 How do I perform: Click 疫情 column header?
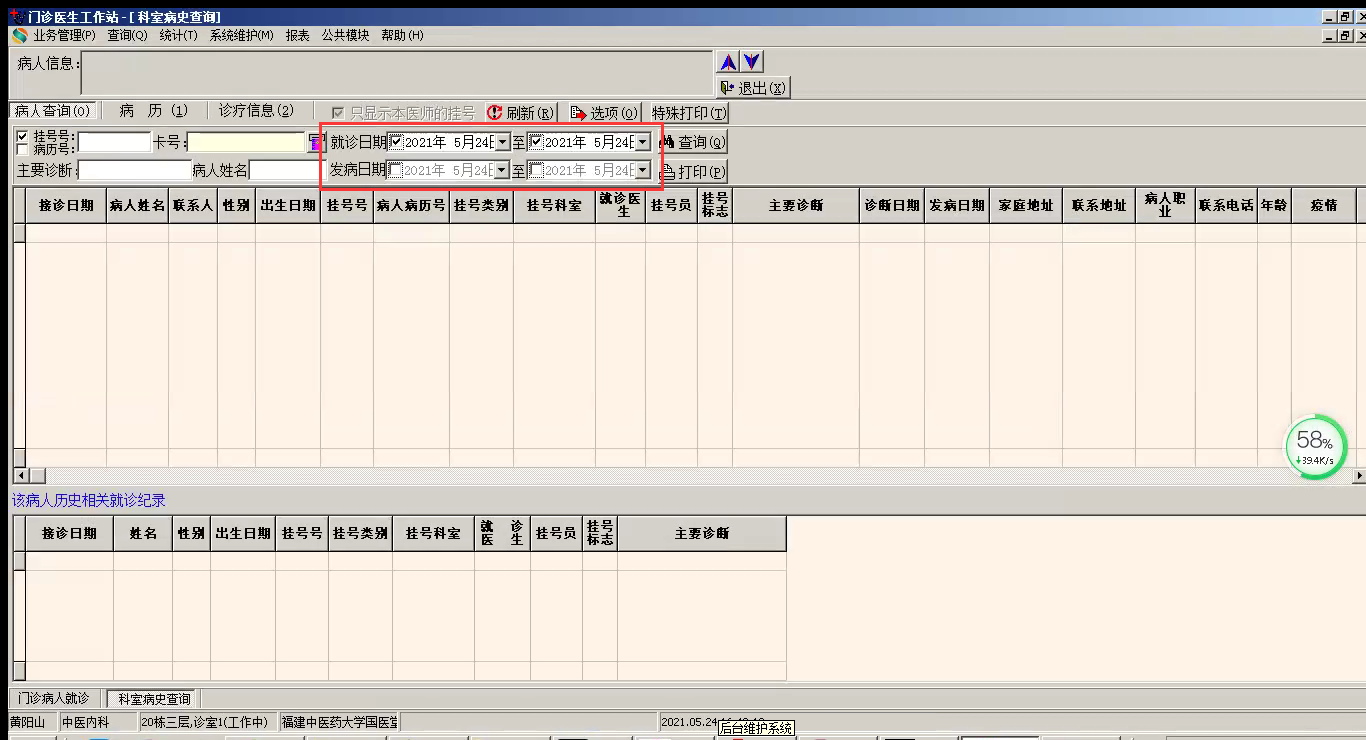click(x=1324, y=205)
